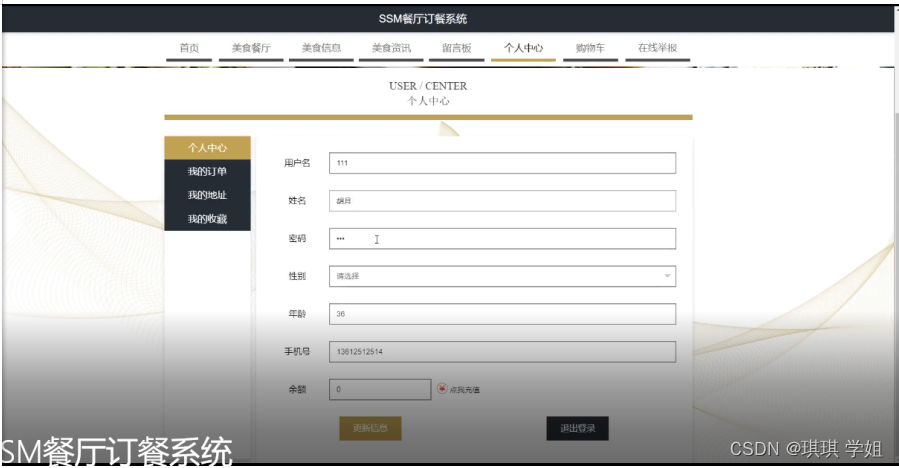899x468 pixels.
Task: Click the yuan recharge icon
Action: (442, 389)
